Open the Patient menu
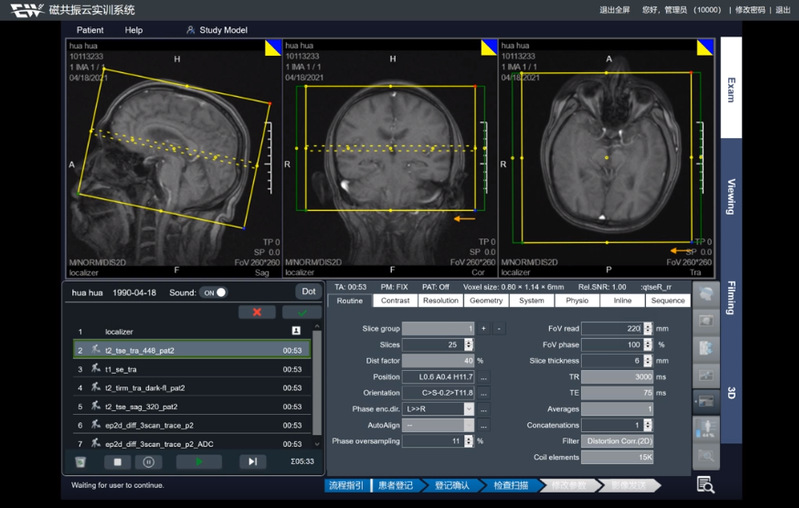Image resolution: width=799 pixels, height=508 pixels. click(x=90, y=30)
